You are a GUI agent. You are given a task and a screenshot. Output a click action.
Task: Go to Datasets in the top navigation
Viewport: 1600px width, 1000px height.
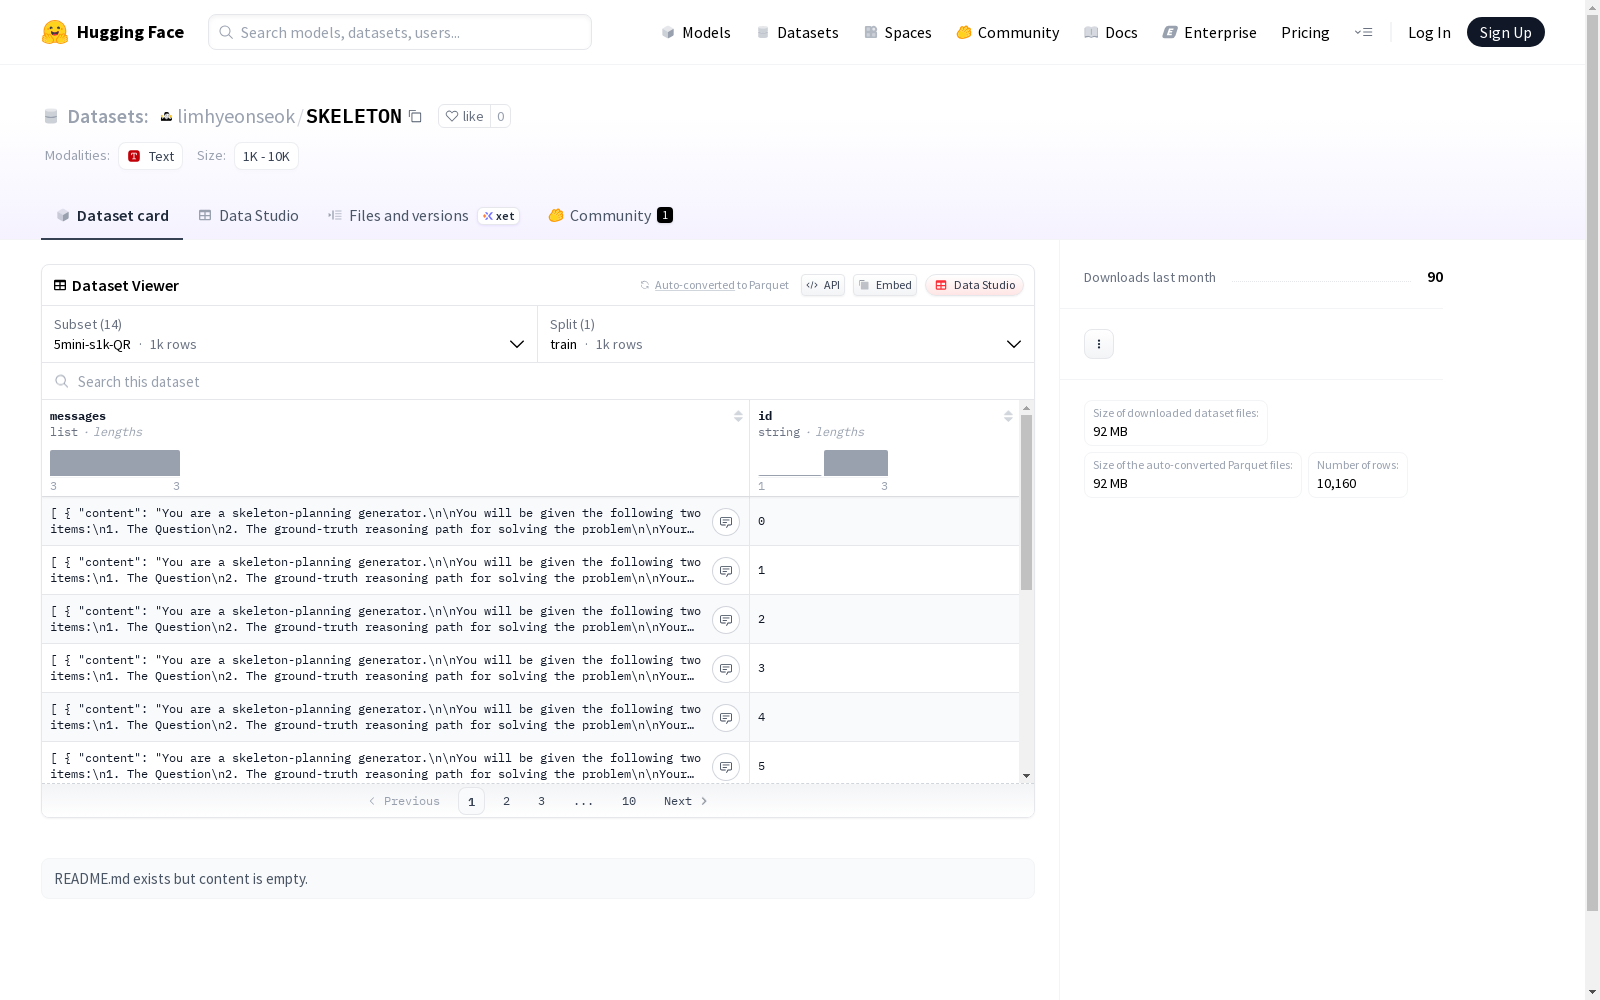point(797,32)
